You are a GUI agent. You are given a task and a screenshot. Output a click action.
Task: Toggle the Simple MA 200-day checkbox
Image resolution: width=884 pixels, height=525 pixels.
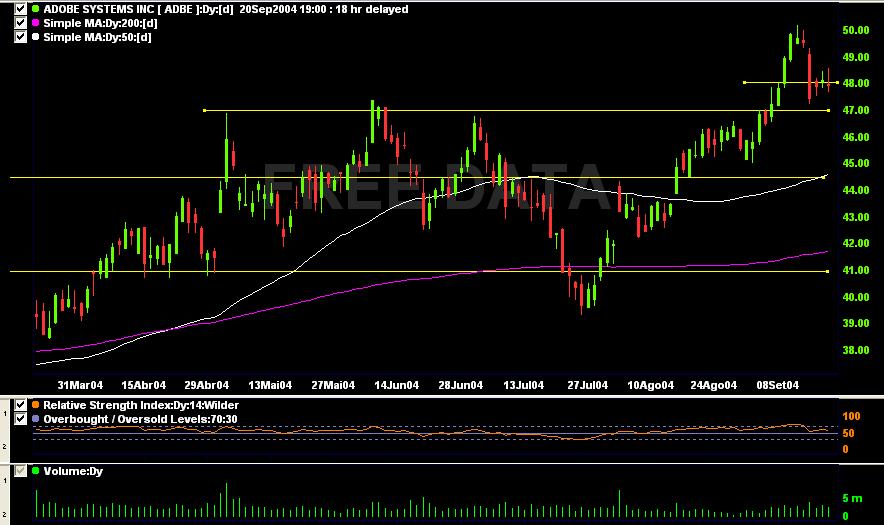pos(20,23)
